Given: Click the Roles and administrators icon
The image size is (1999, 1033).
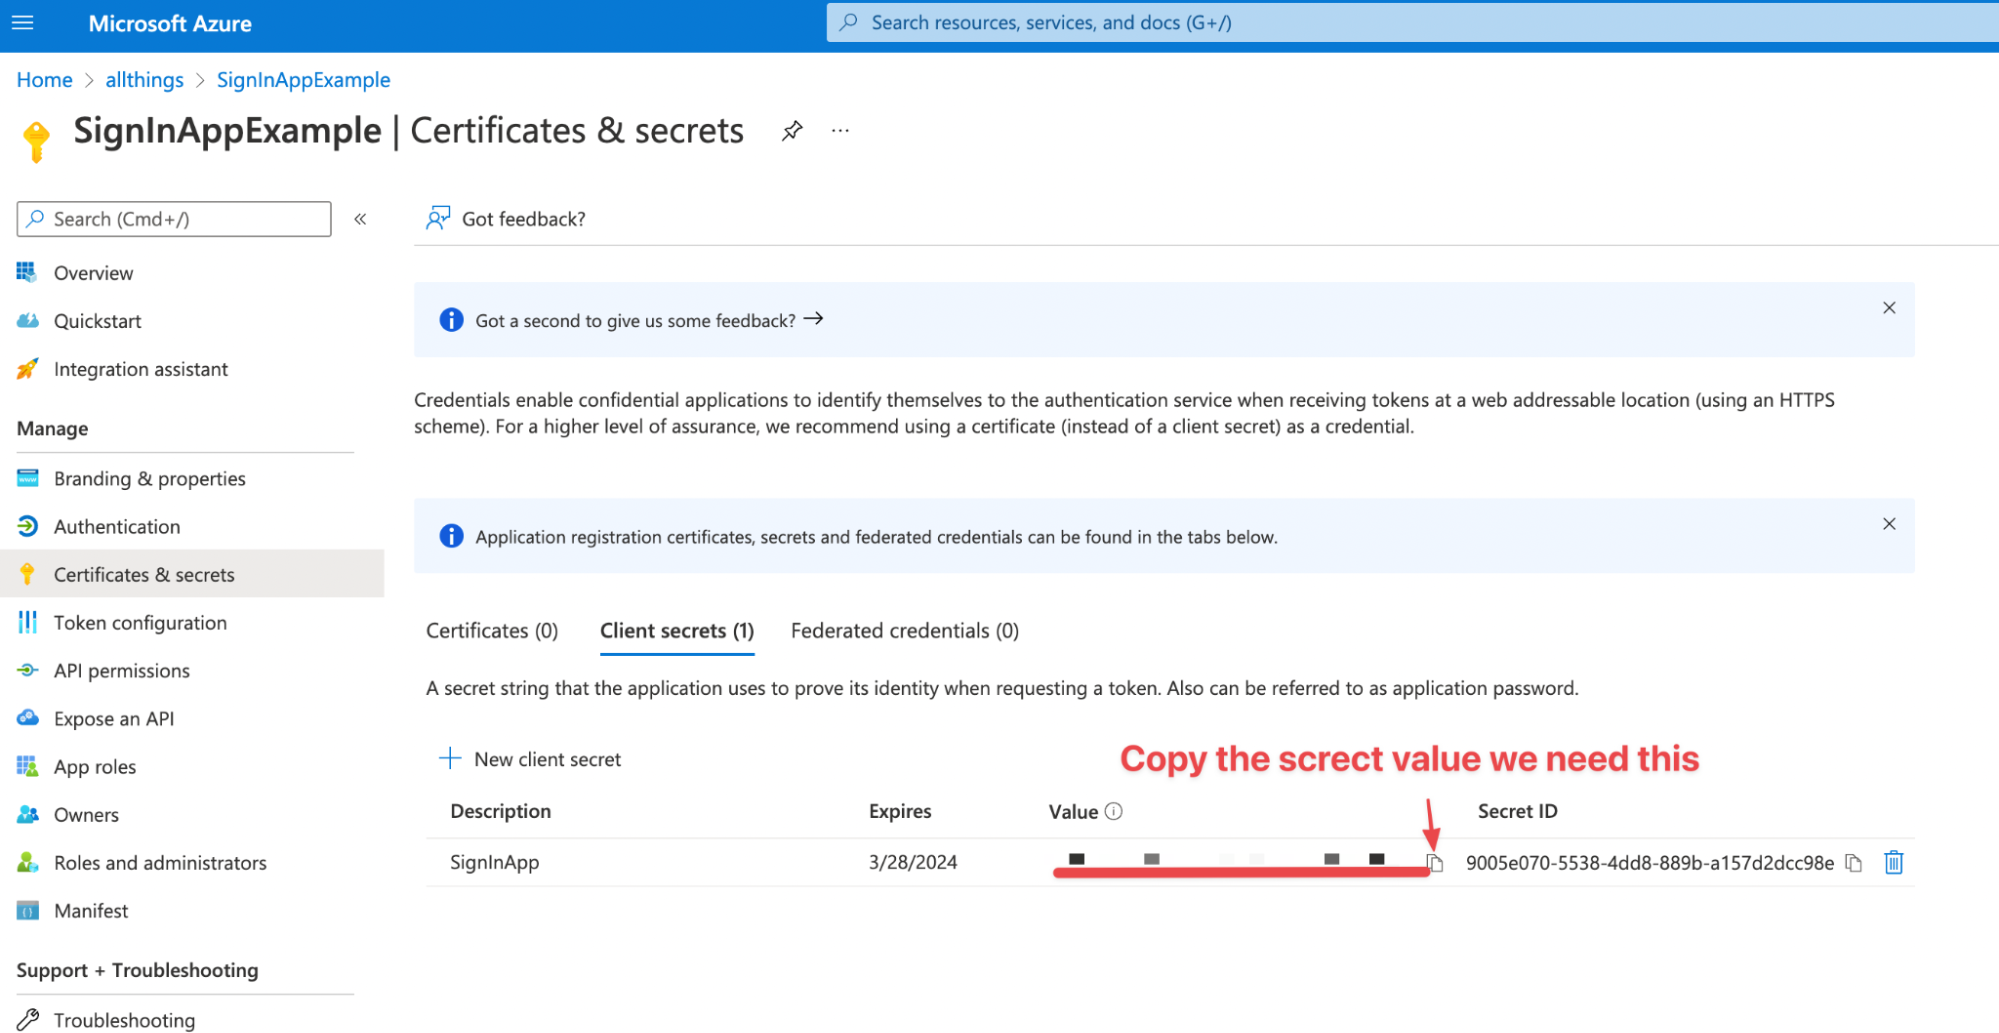Looking at the screenshot, I should coord(27,862).
